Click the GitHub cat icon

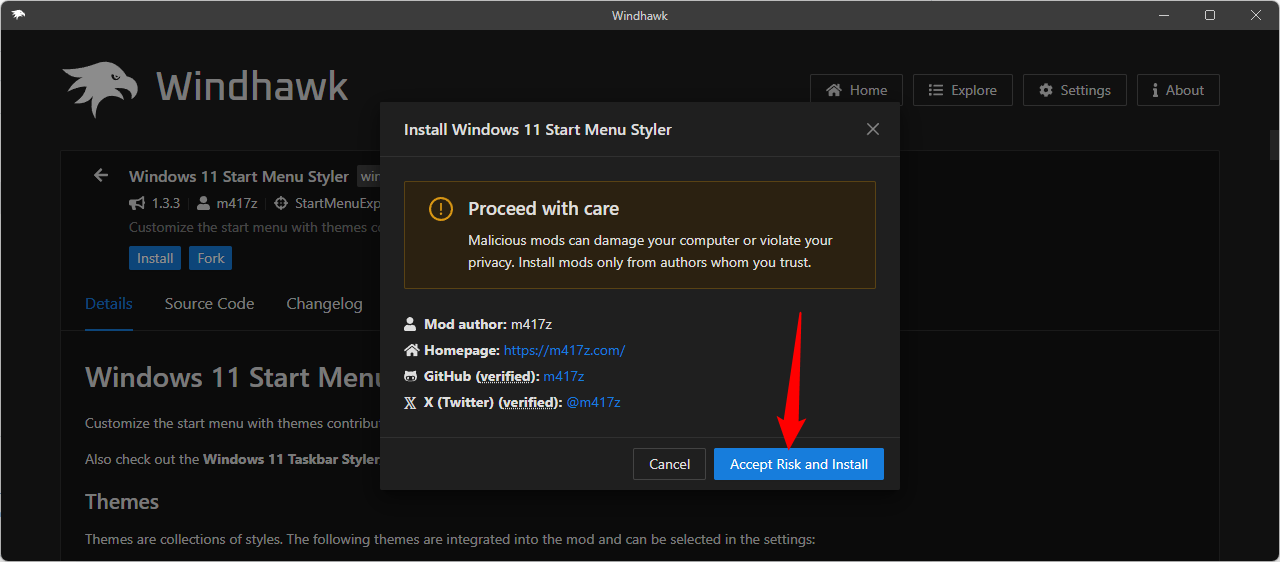coord(410,376)
